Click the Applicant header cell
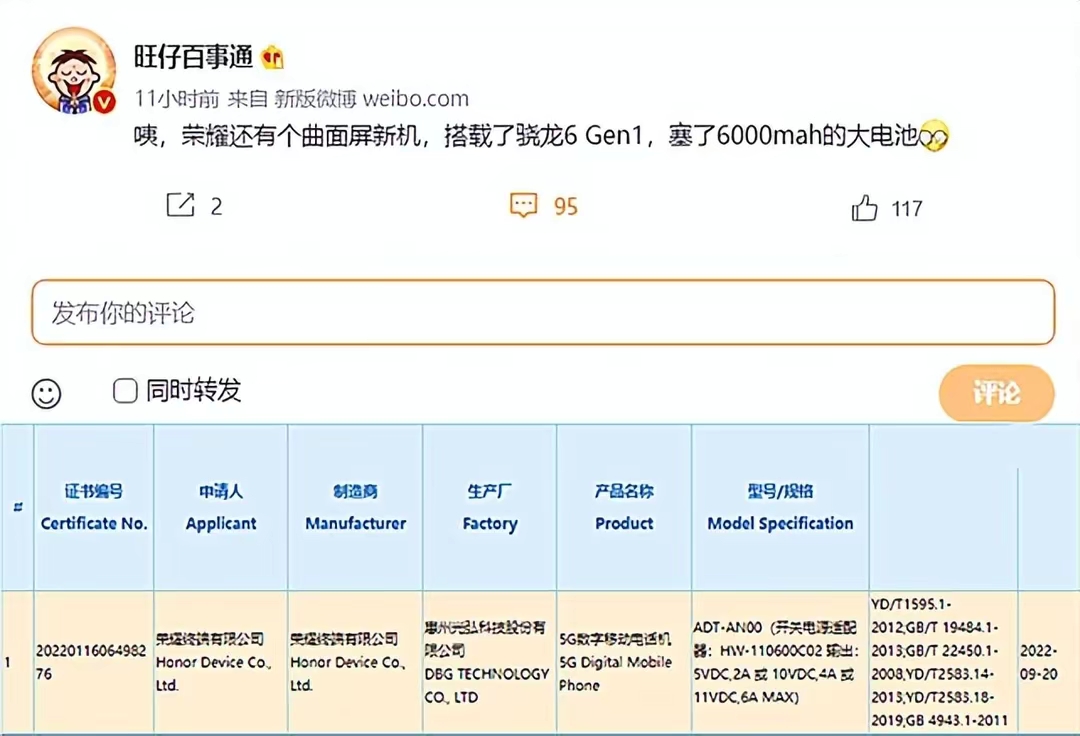The width and height of the screenshot is (1080, 736). pos(219,510)
